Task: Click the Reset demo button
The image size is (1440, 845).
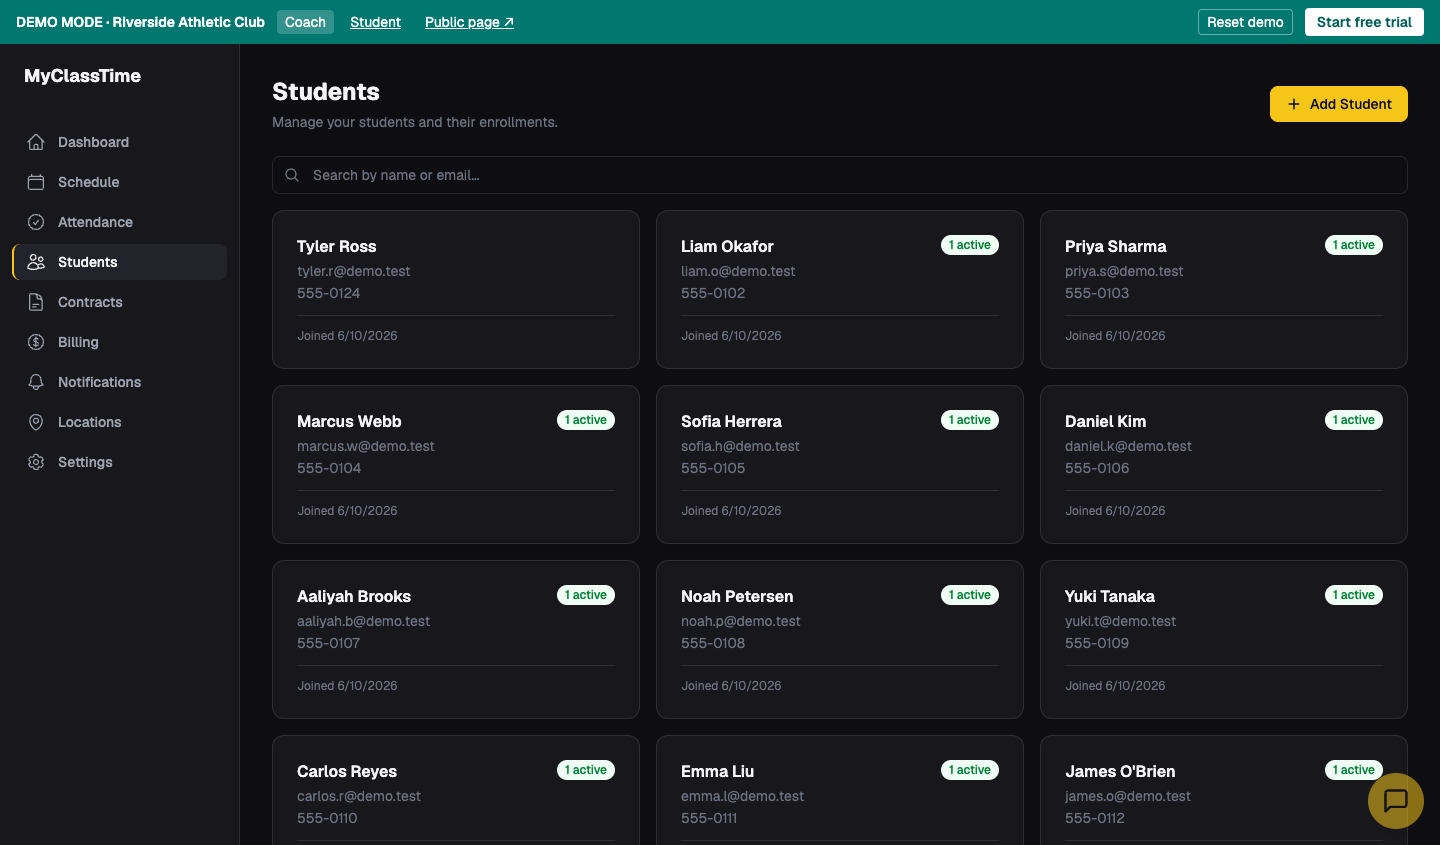Action: click(1245, 22)
